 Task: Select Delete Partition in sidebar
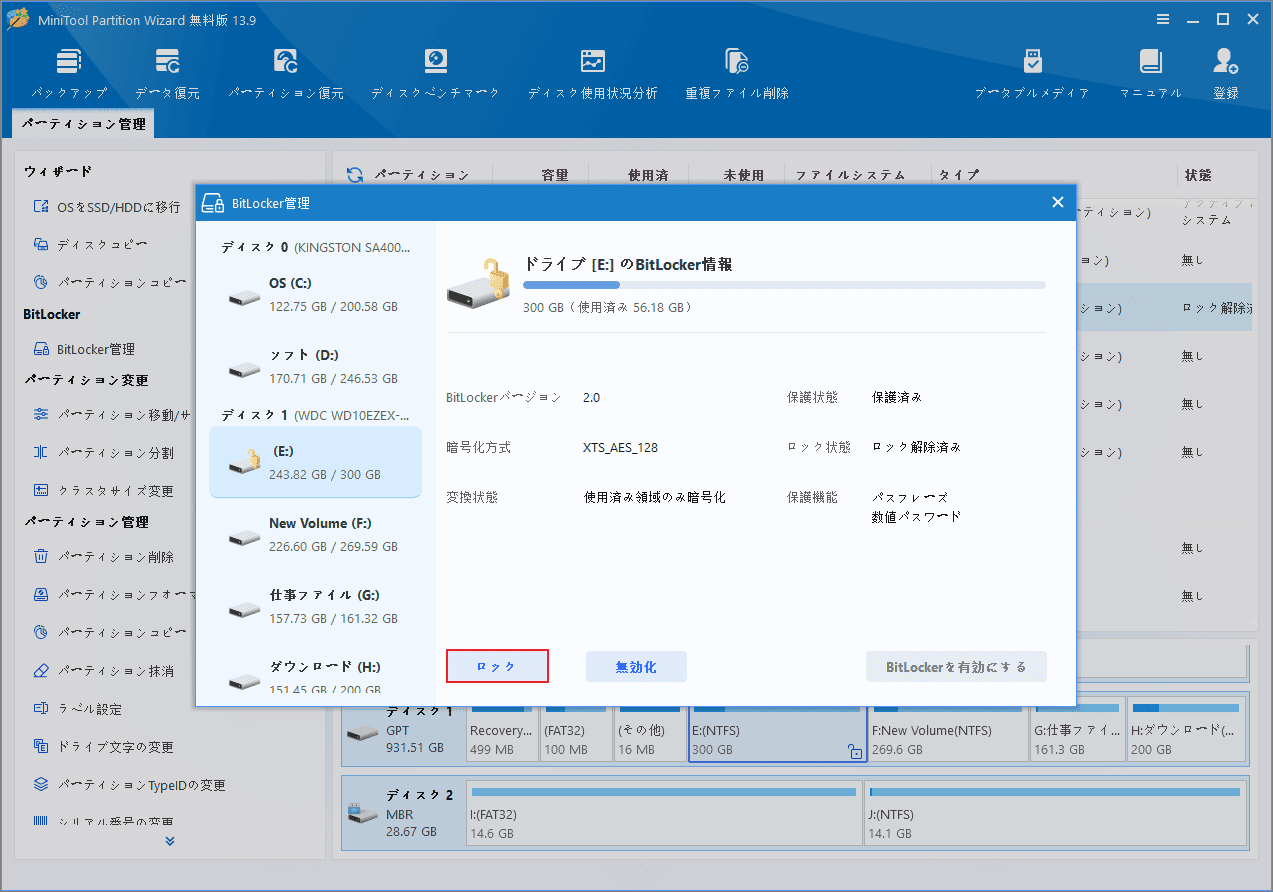pos(103,557)
